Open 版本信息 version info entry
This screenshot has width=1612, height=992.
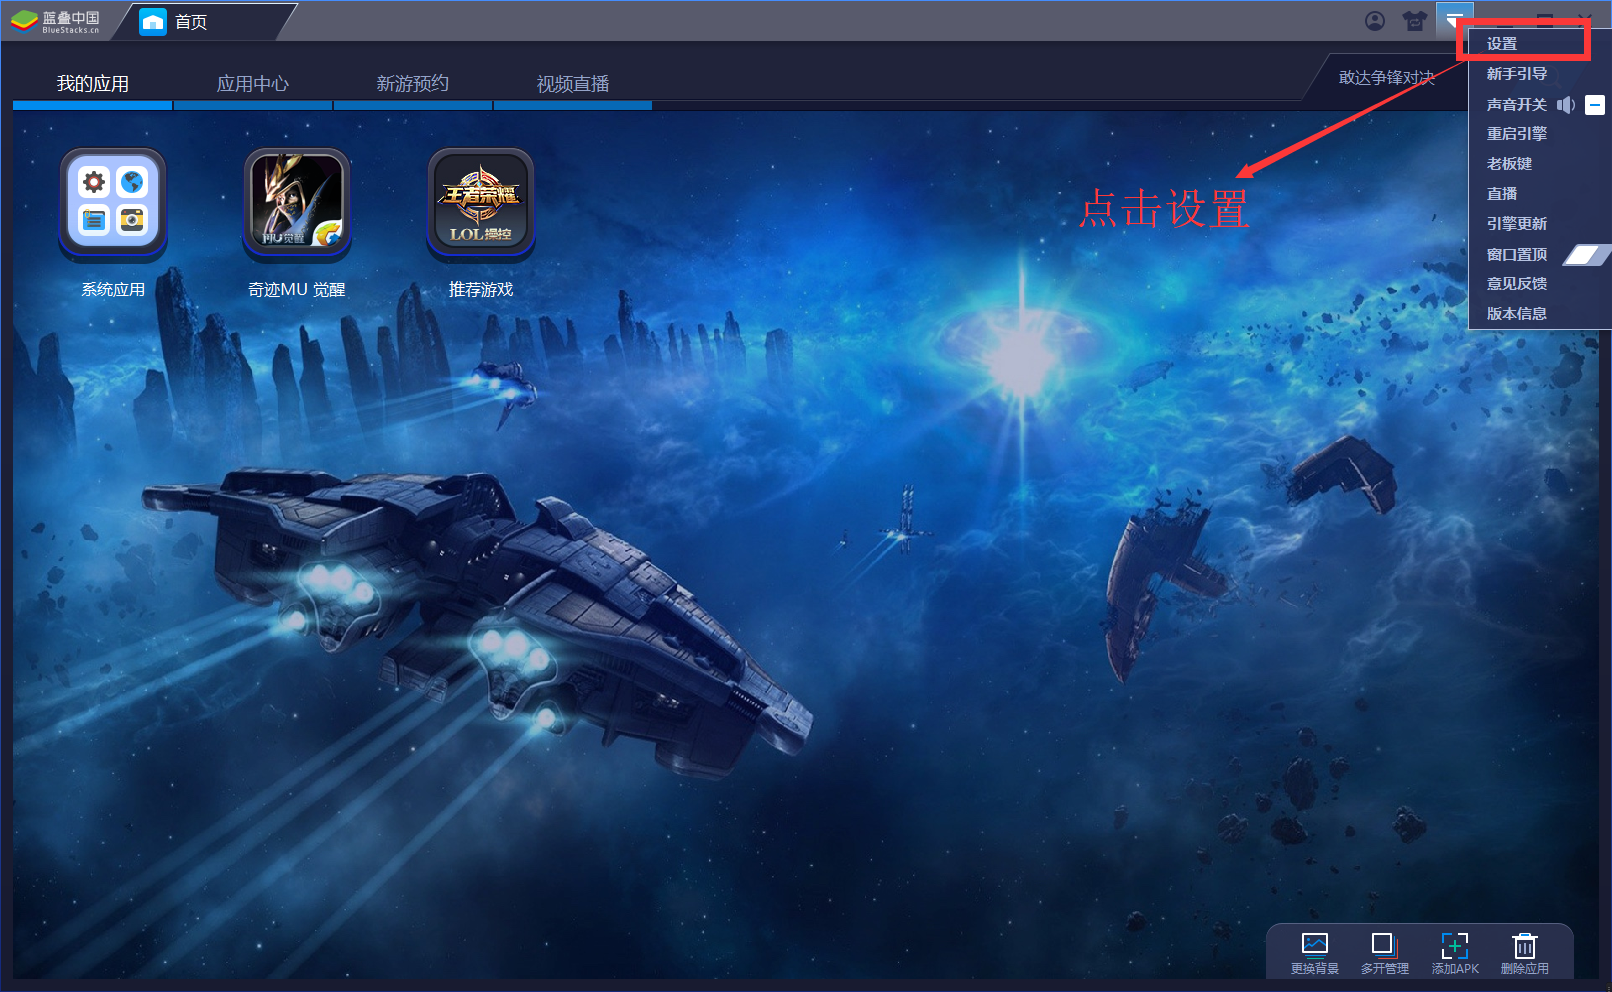(x=1517, y=314)
